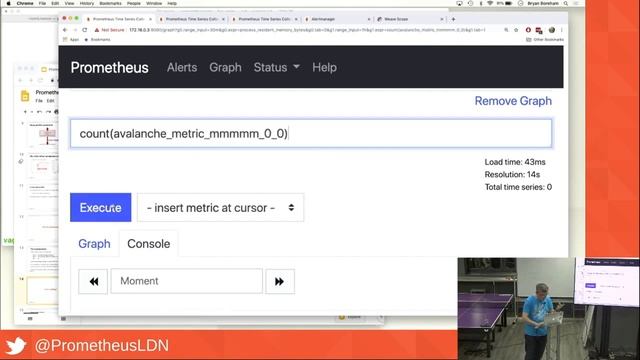This screenshot has height=360, width=640.
Task: Click the 'Resolution: 14s' text
Action: coord(512,175)
